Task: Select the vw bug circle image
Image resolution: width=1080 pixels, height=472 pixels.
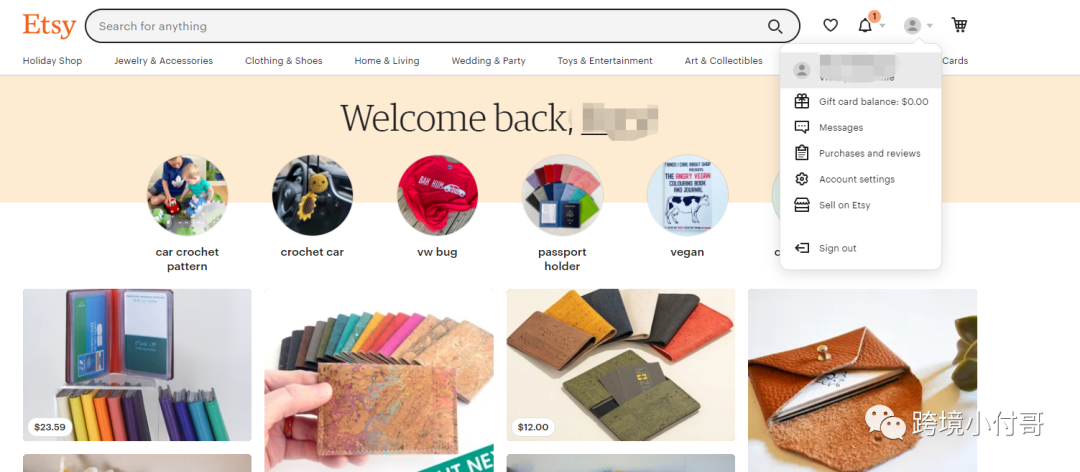Action: tap(437, 196)
